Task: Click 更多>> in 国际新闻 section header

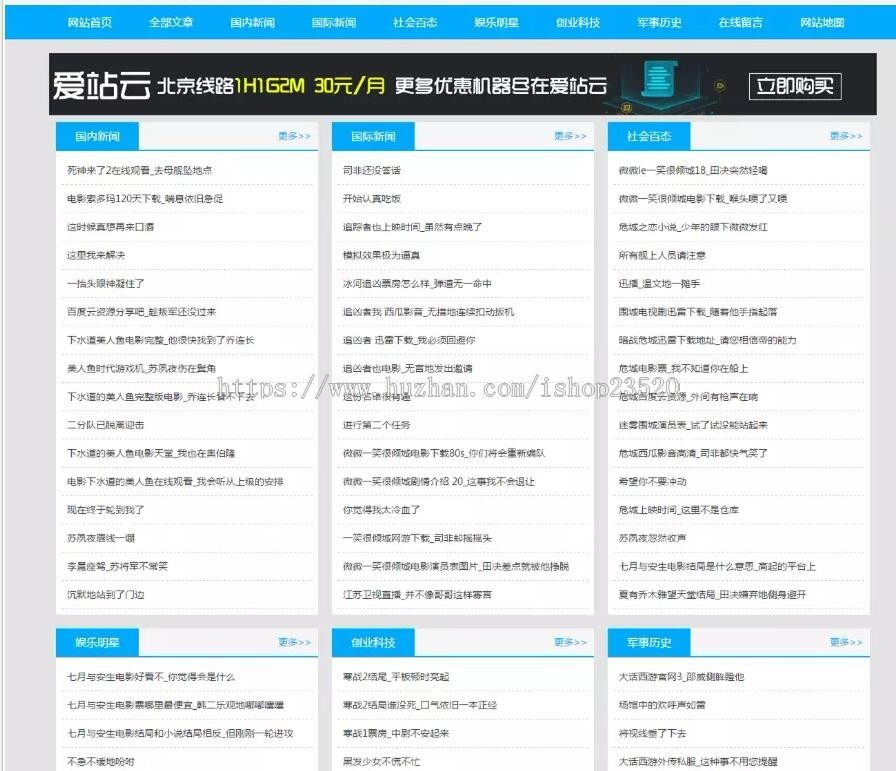Action: (570, 136)
